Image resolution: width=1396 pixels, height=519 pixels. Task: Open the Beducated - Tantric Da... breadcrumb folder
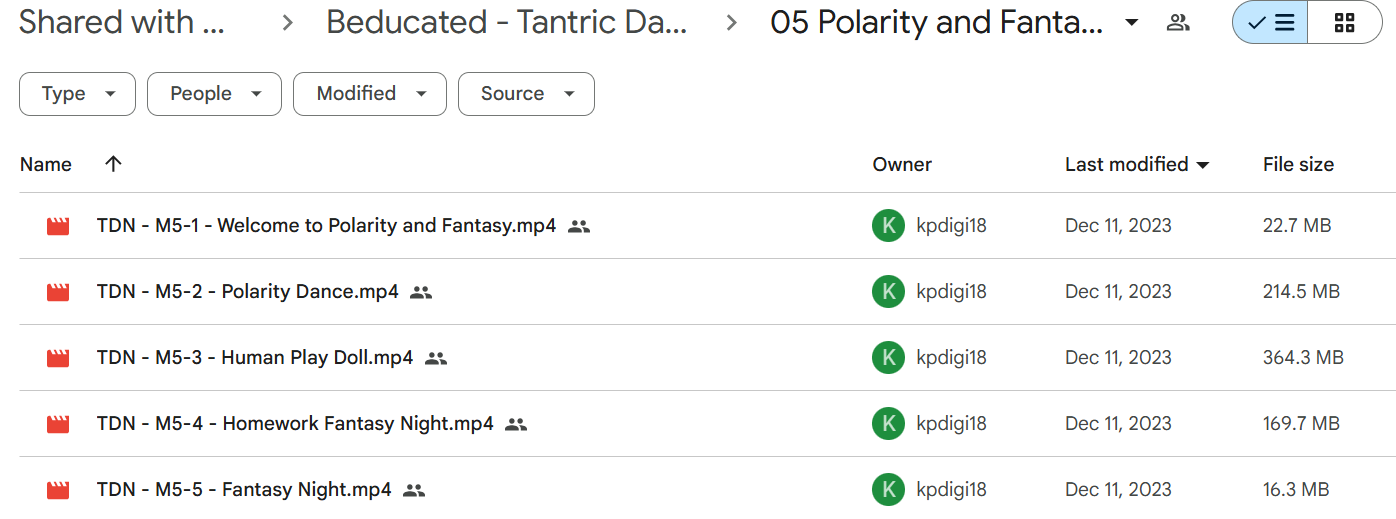click(507, 23)
